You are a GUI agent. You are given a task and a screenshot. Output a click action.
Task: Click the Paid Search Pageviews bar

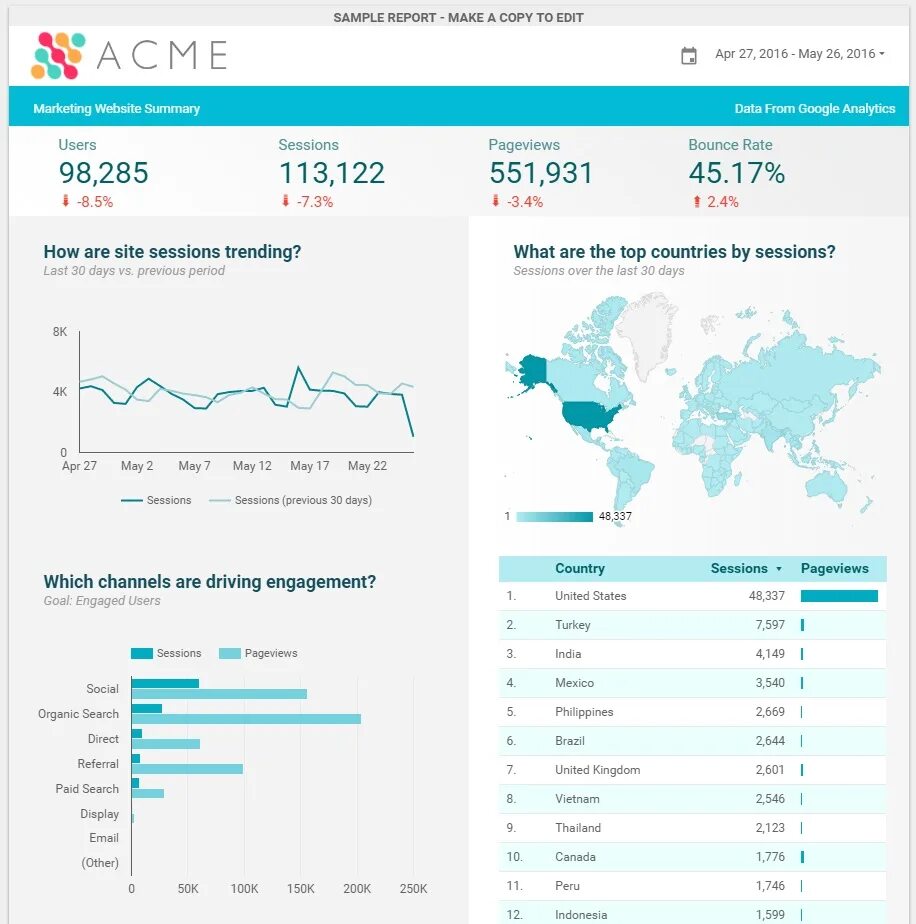[148, 794]
